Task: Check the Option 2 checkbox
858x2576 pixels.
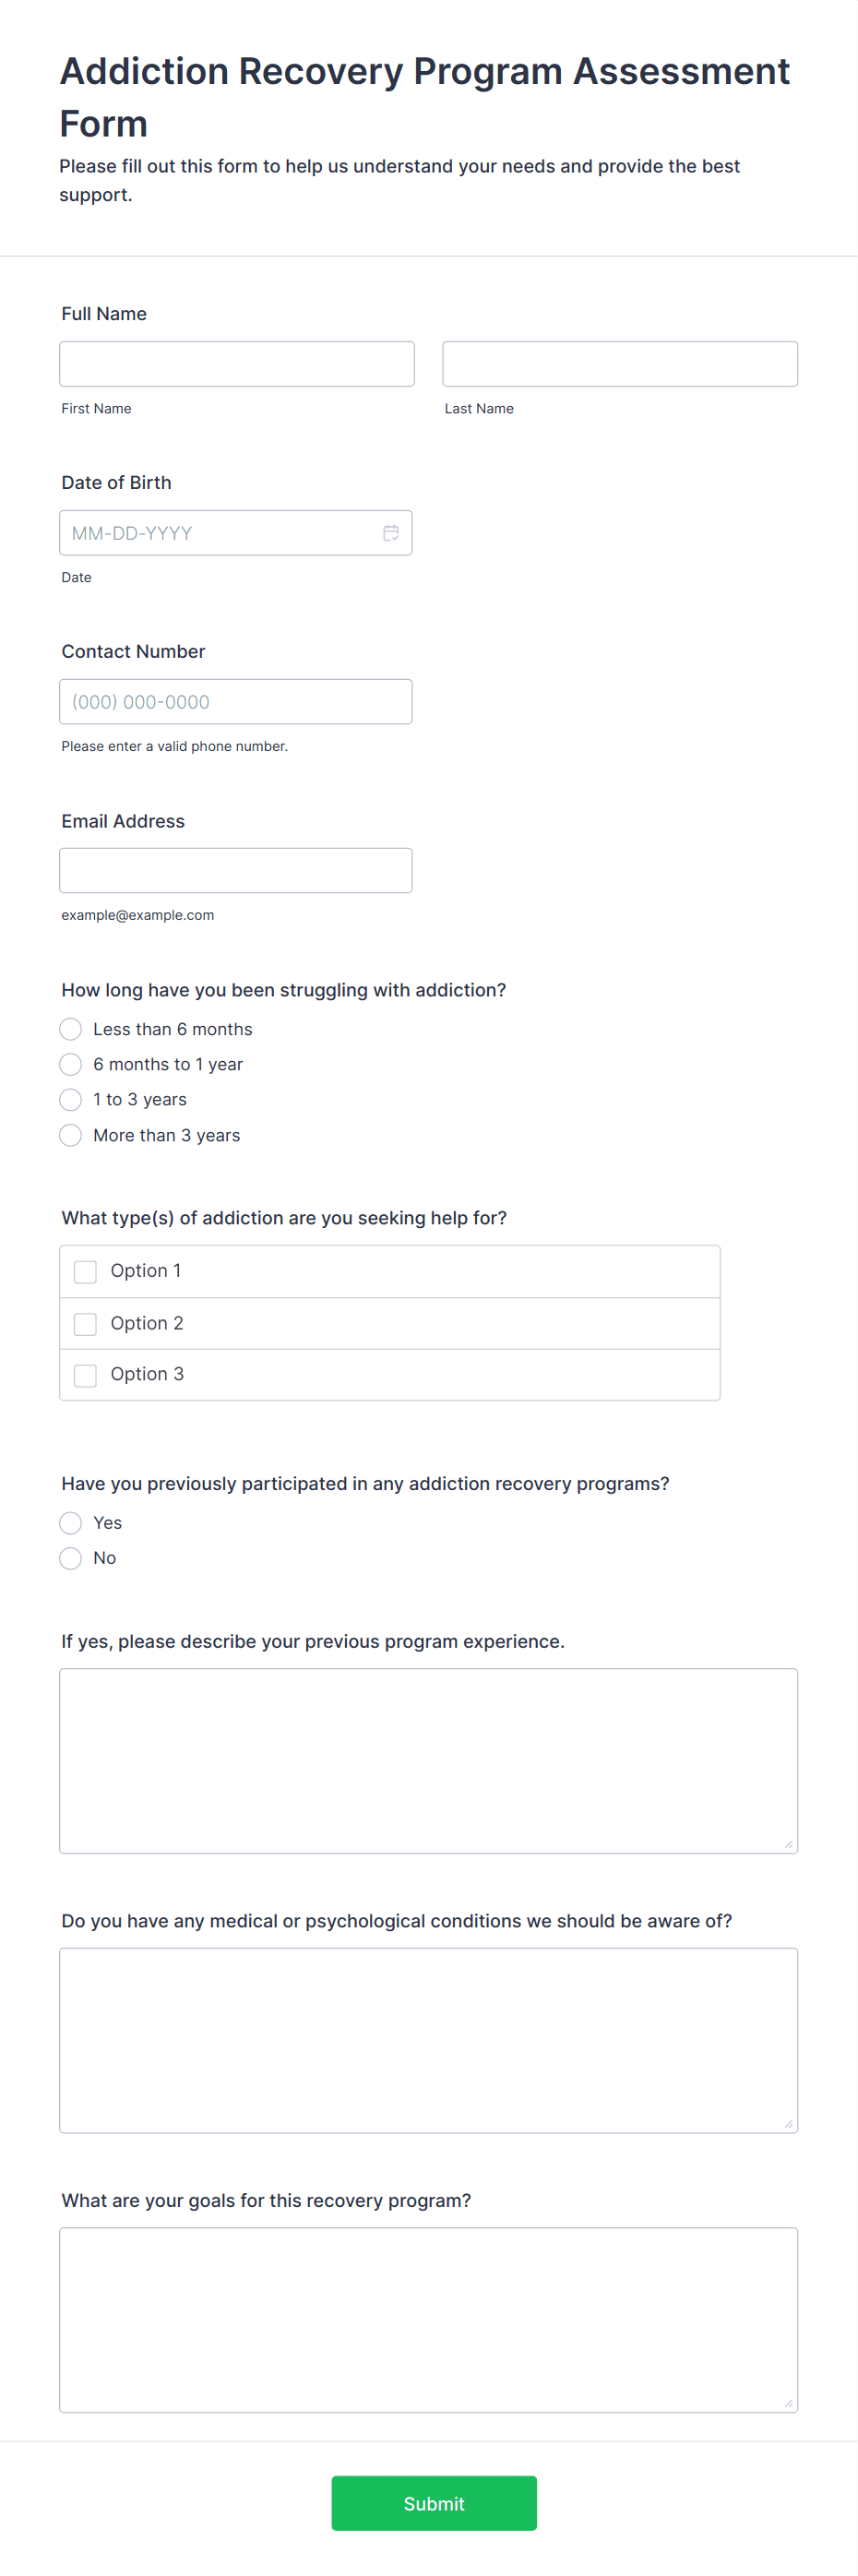Action: [86, 1324]
